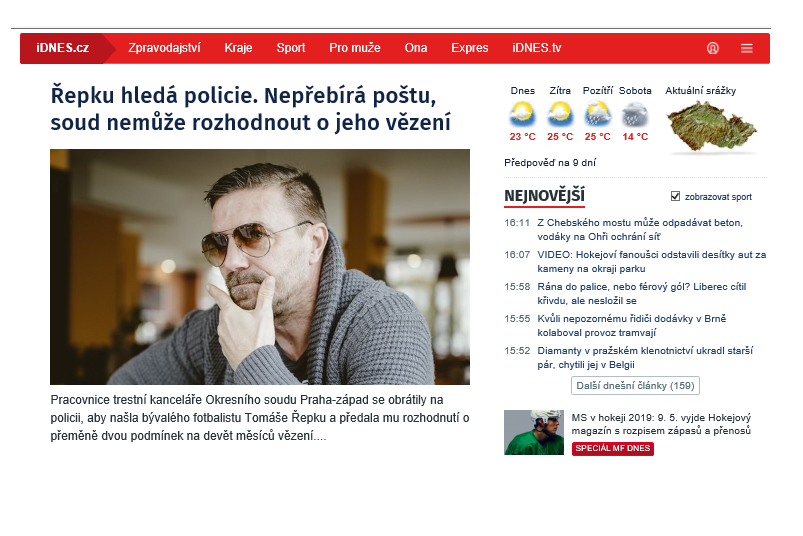Click the iDNES.cz logo
This screenshot has height=536, width=803.
point(62,48)
